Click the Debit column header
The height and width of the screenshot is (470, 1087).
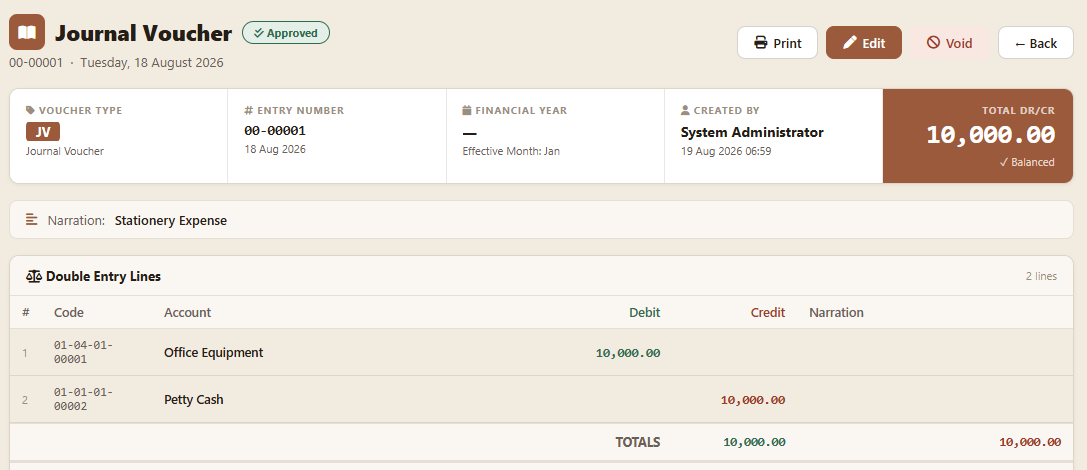click(645, 313)
